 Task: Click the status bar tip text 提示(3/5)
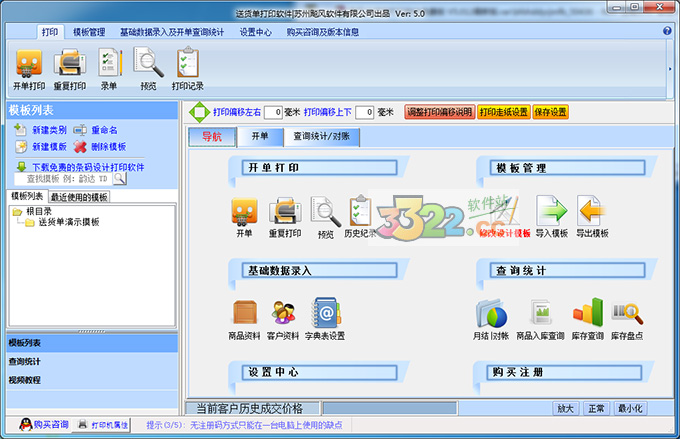click(244, 425)
